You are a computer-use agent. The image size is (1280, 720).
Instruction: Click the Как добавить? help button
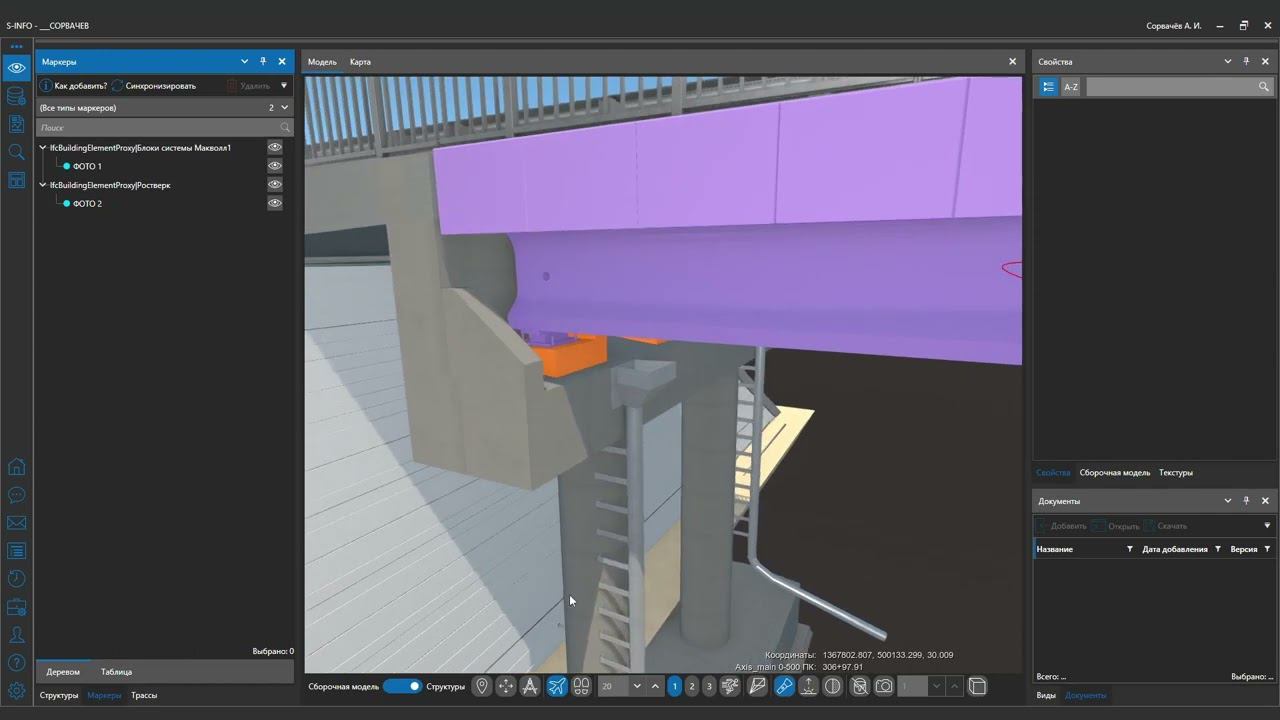[73, 86]
